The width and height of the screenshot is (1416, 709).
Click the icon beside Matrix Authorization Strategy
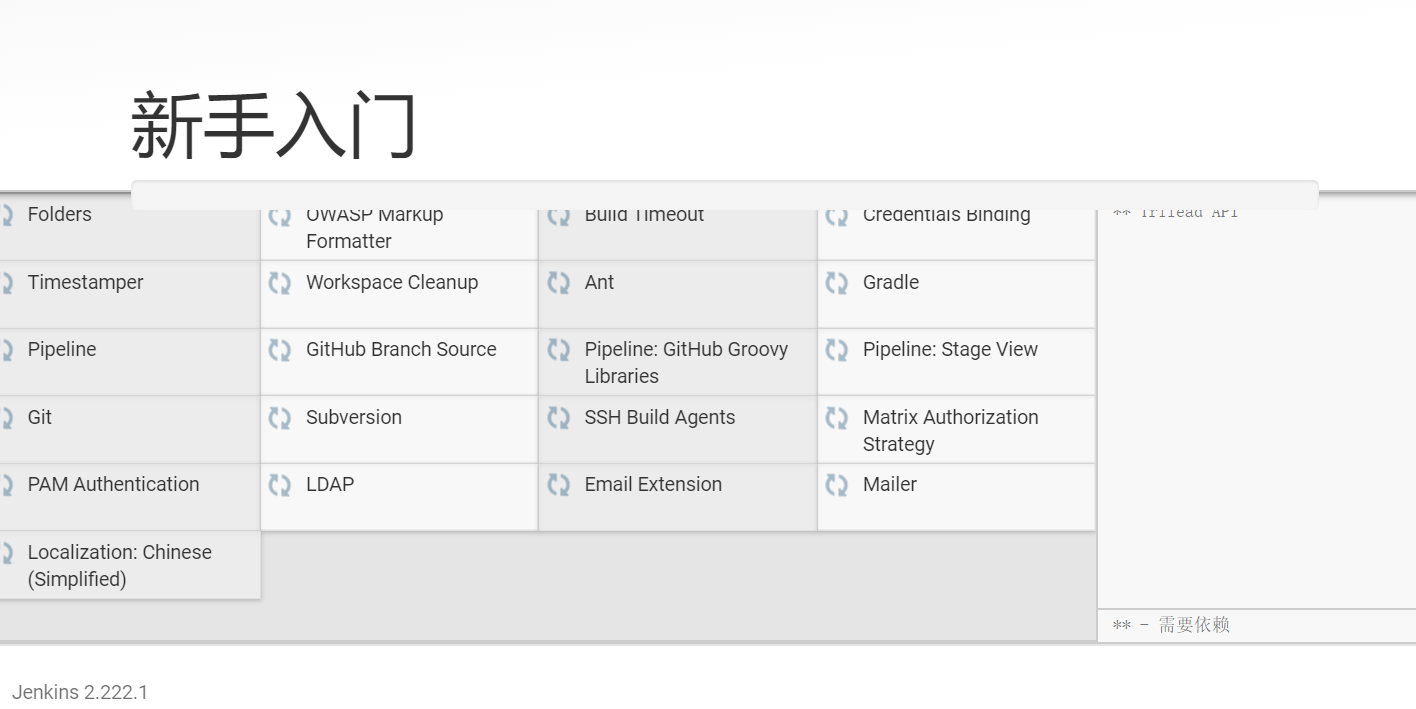click(x=836, y=418)
